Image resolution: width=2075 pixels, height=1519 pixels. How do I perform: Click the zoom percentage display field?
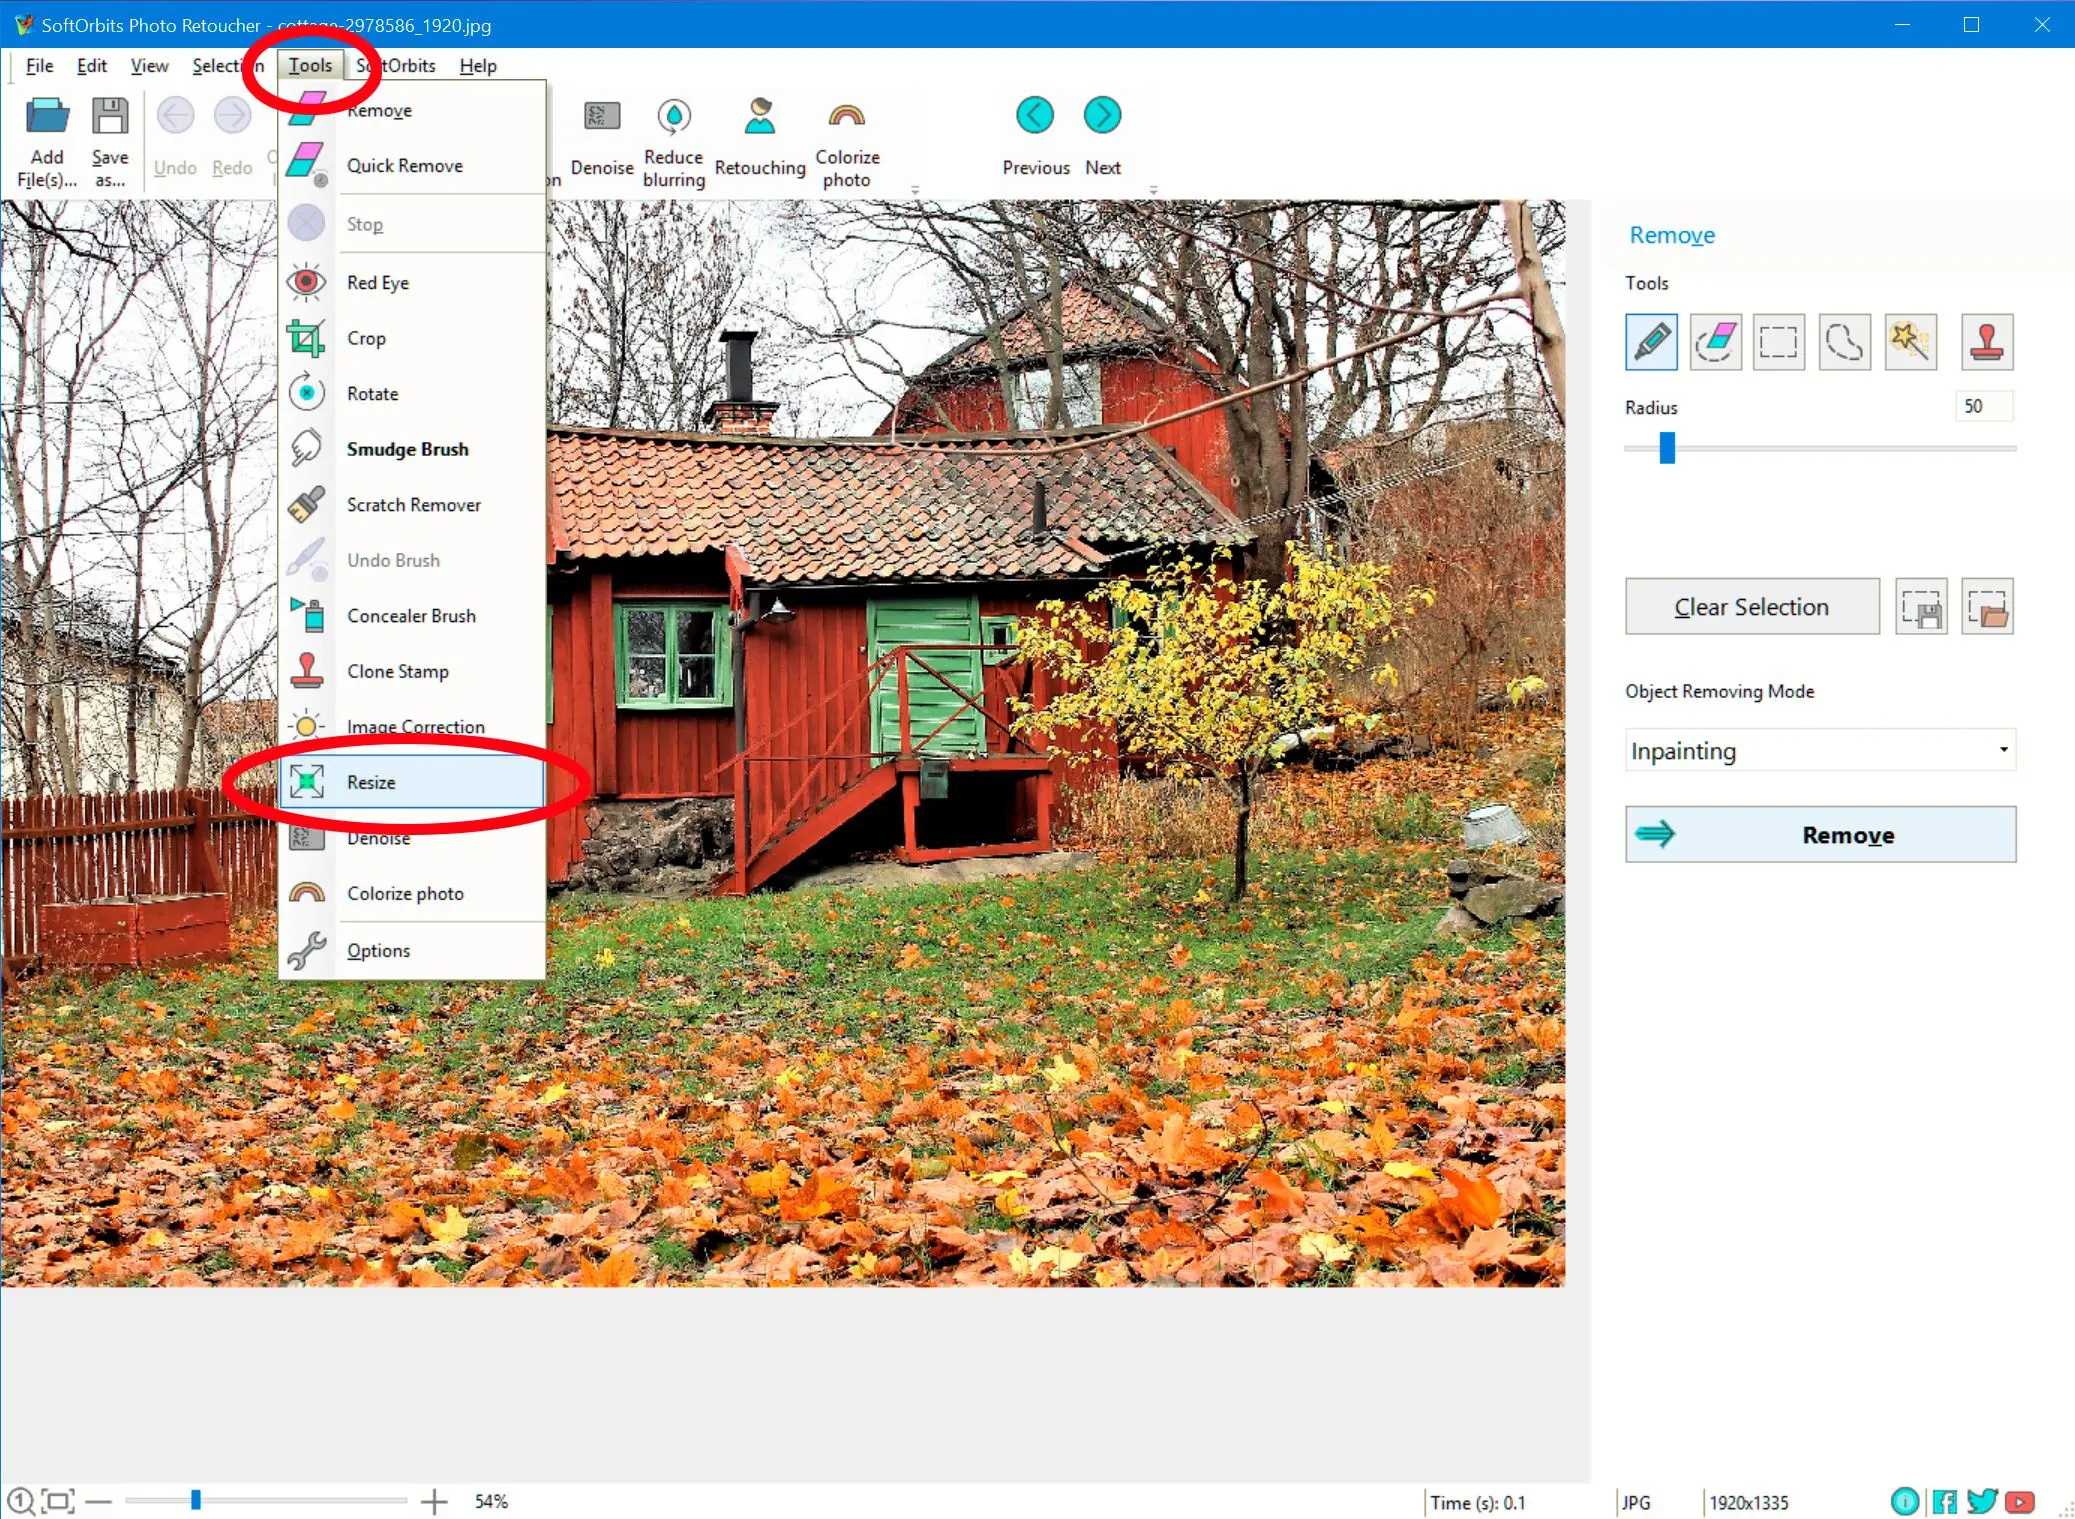(493, 1501)
